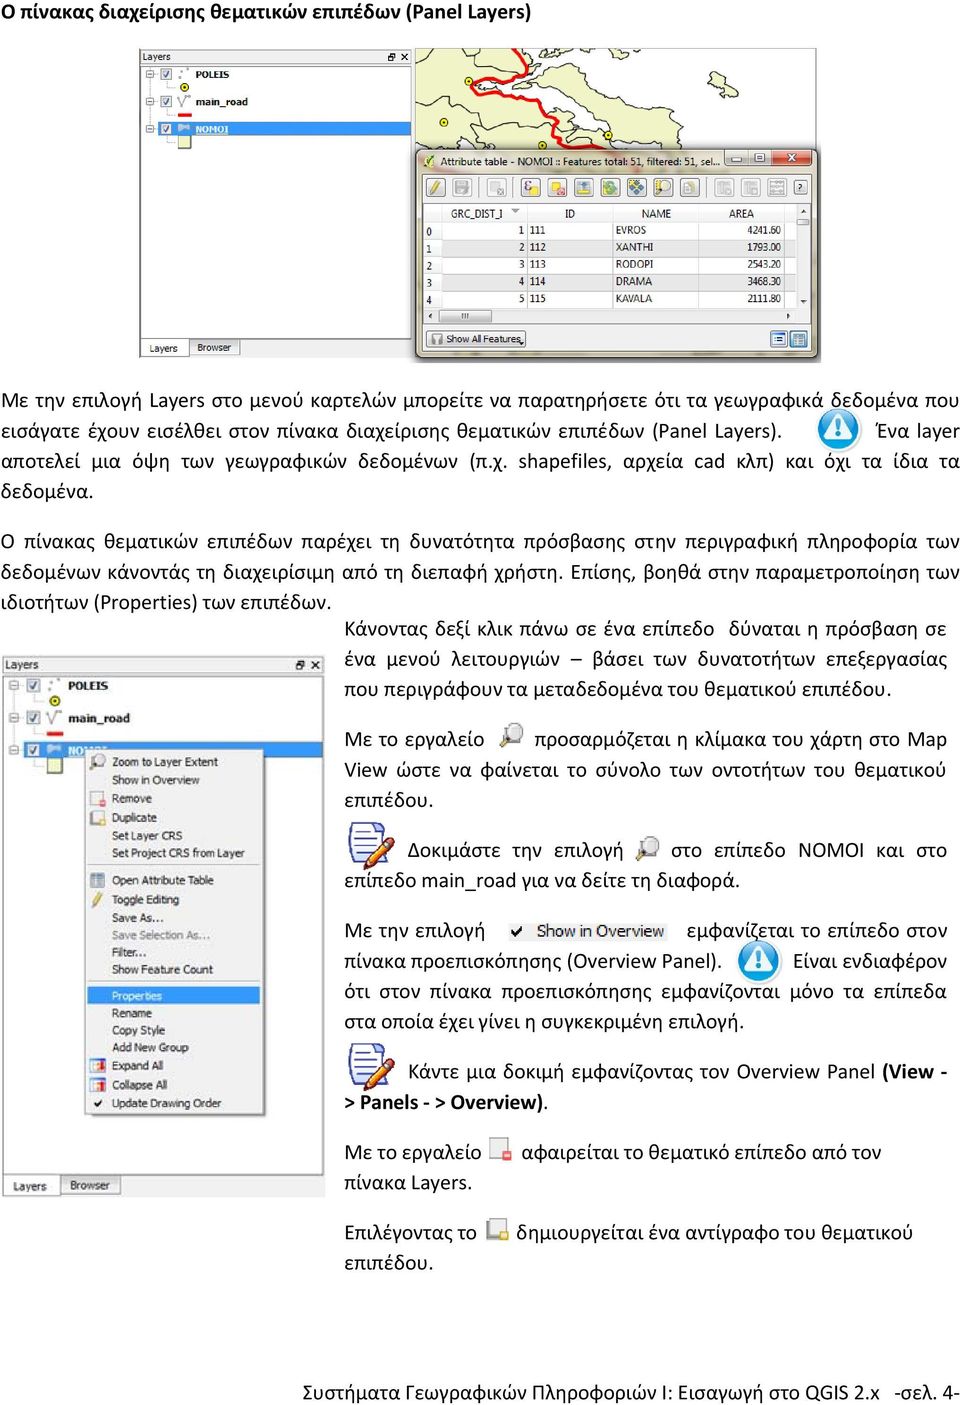The height and width of the screenshot is (1405, 960).
Task: Select Layers tab below the context menu
Action: (30, 1186)
